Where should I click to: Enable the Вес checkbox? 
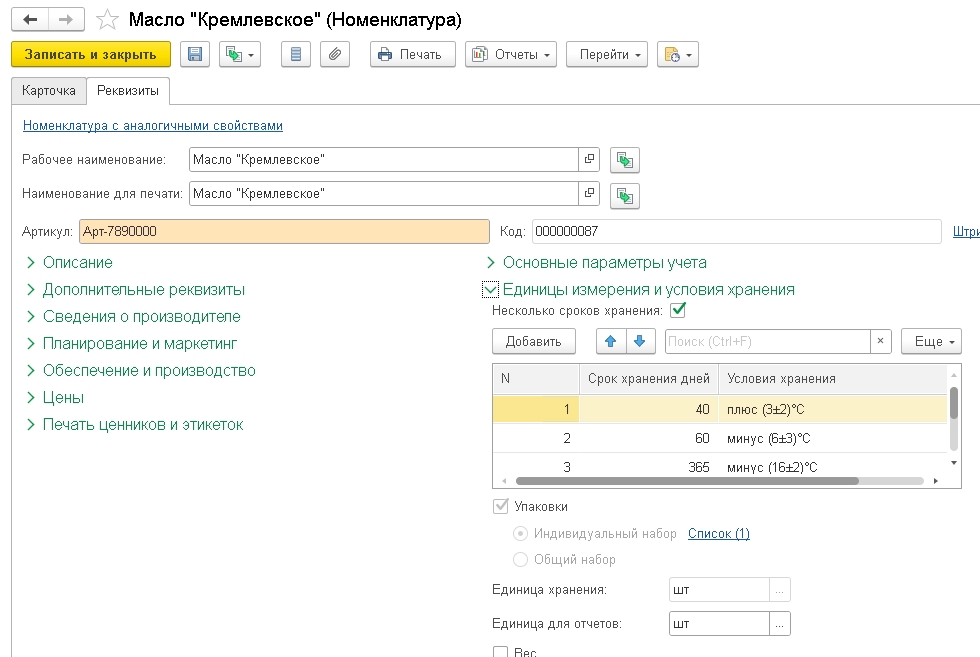click(x=501, y=652)
